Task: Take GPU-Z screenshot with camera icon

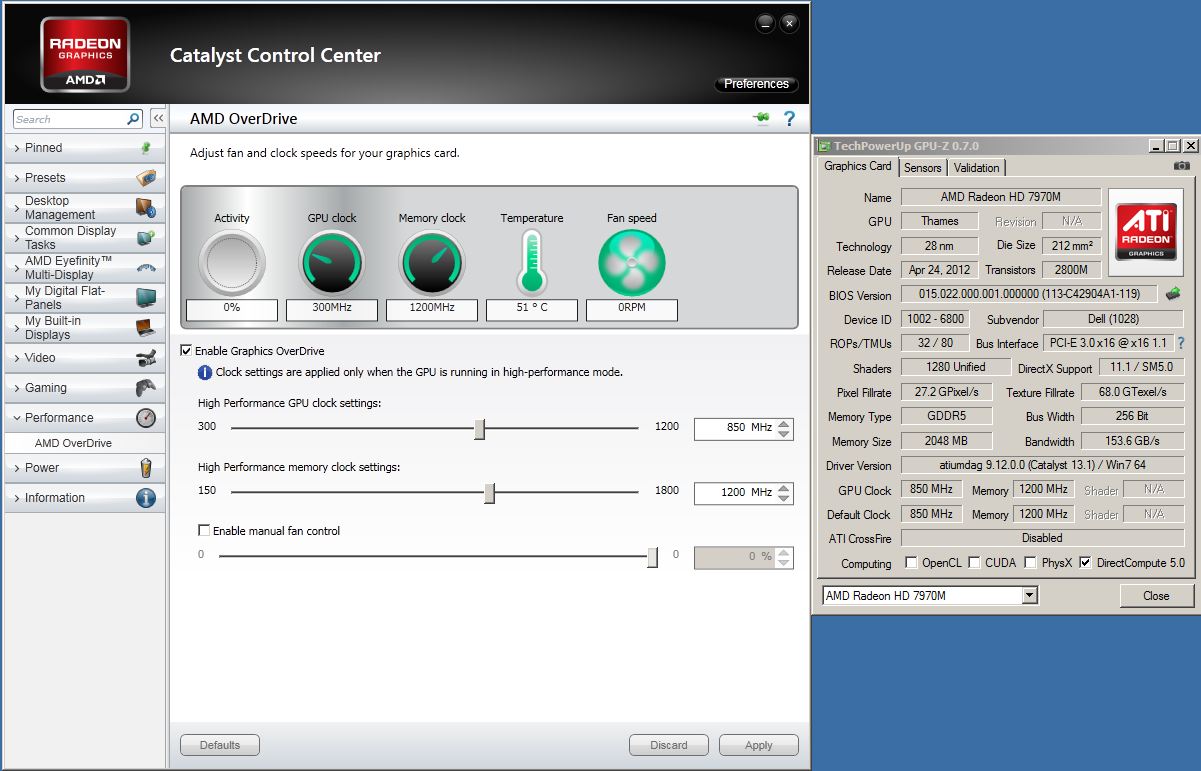Action: point(1182,166)
